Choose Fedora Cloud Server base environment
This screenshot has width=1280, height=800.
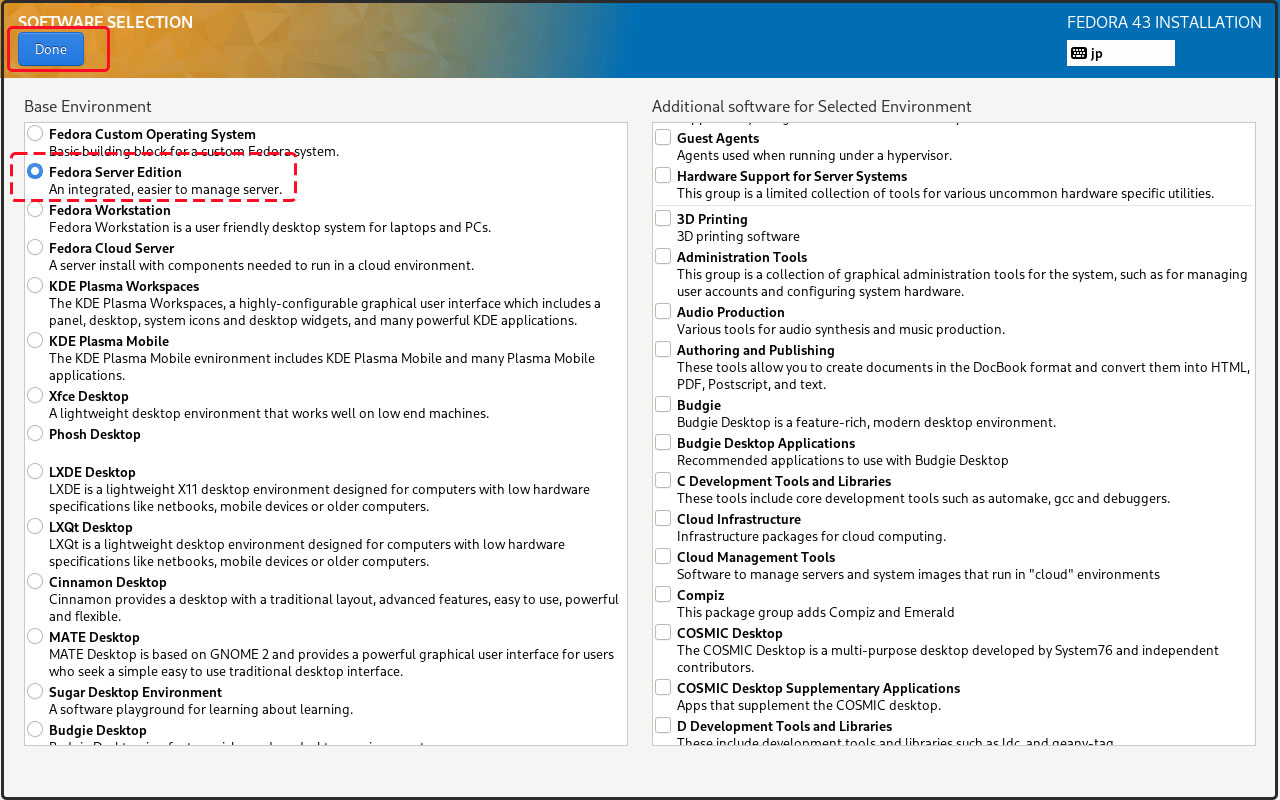click(36, 248)
